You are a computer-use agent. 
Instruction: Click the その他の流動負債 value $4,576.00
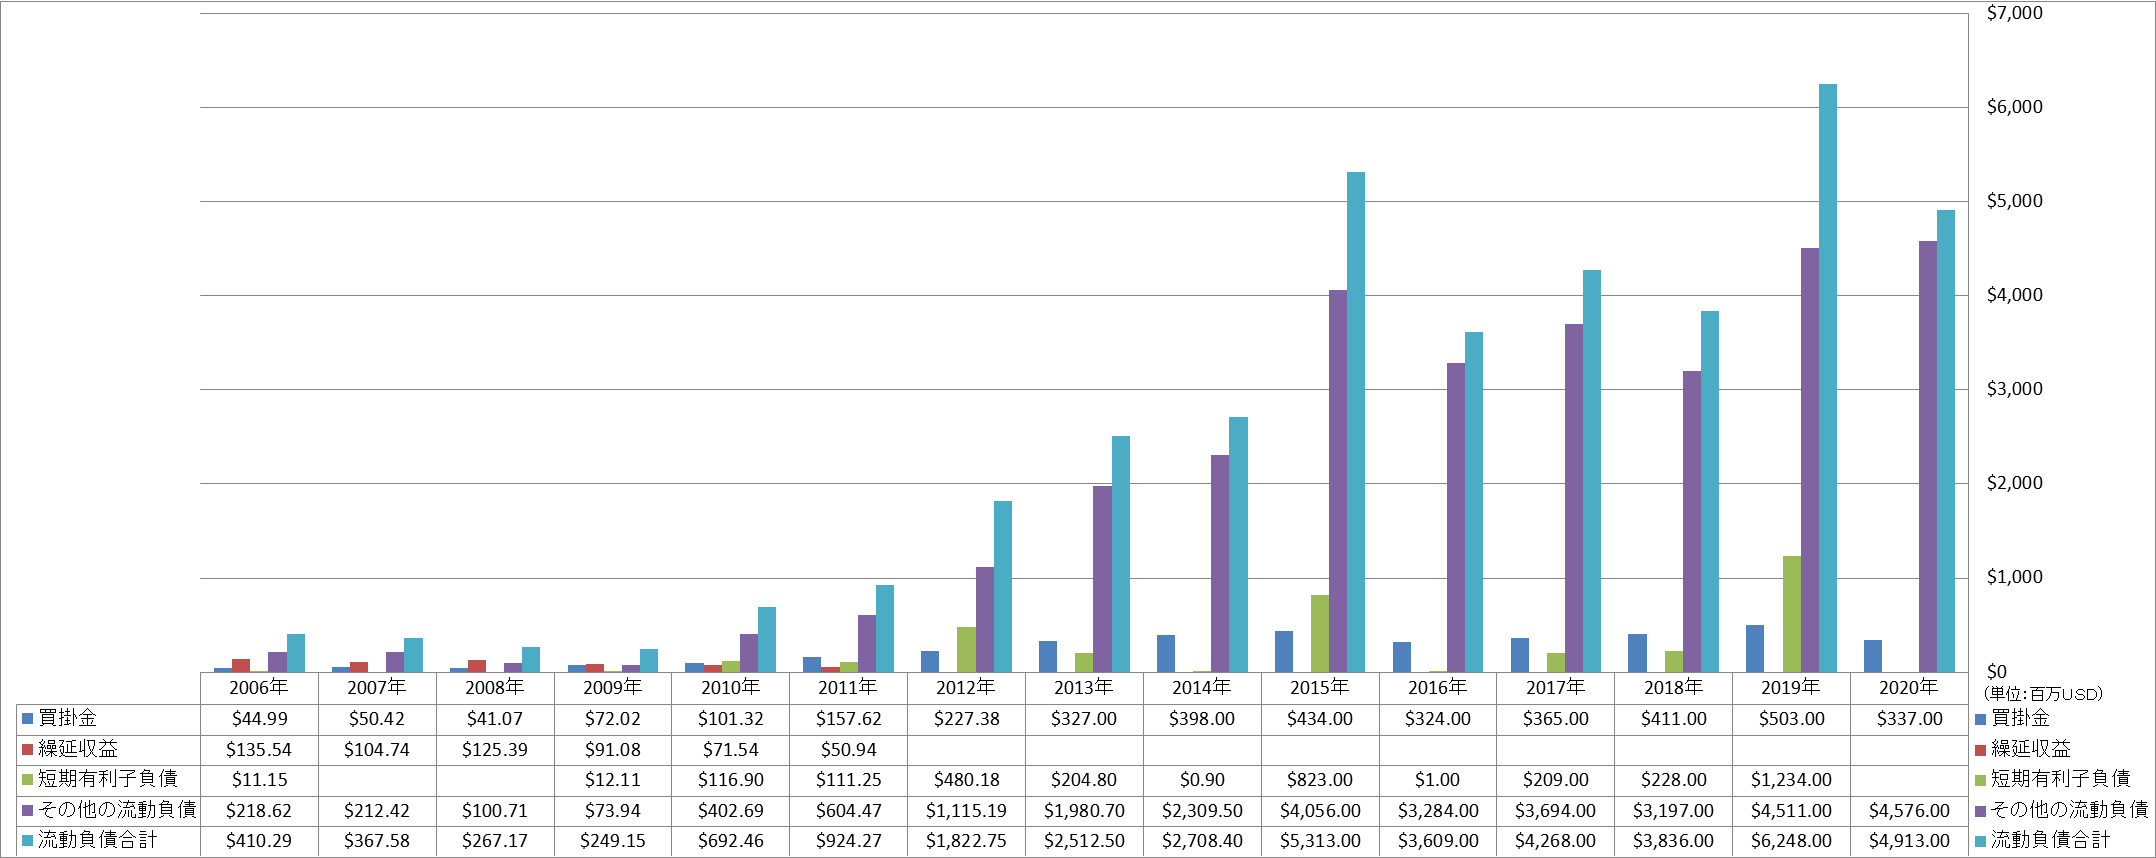(1909, 810)
